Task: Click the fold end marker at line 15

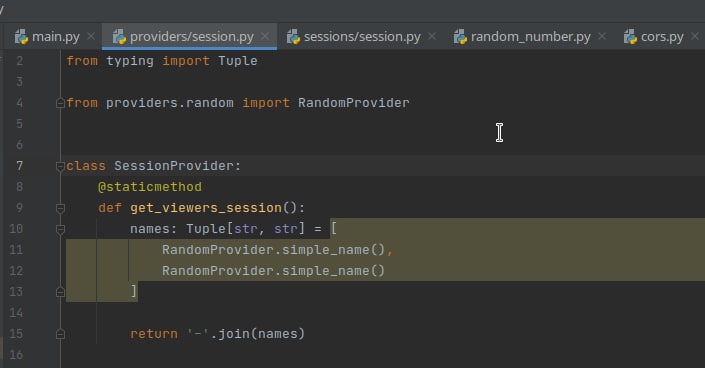Action: point(60,334)
